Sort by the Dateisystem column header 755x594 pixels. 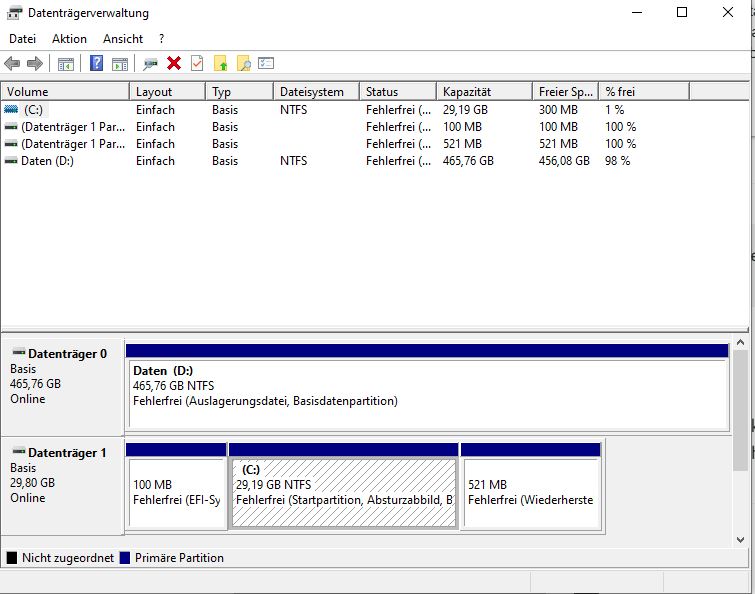point(316,91)
